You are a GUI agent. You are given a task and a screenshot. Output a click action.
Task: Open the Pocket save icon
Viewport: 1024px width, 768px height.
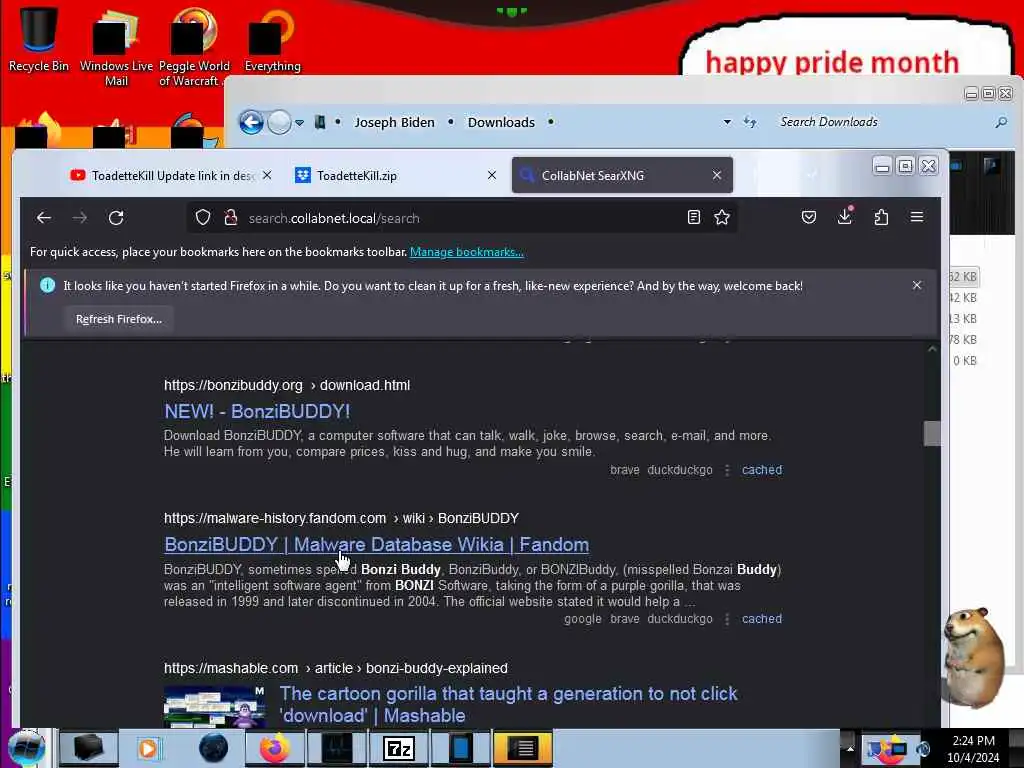(x=808, y=217)
